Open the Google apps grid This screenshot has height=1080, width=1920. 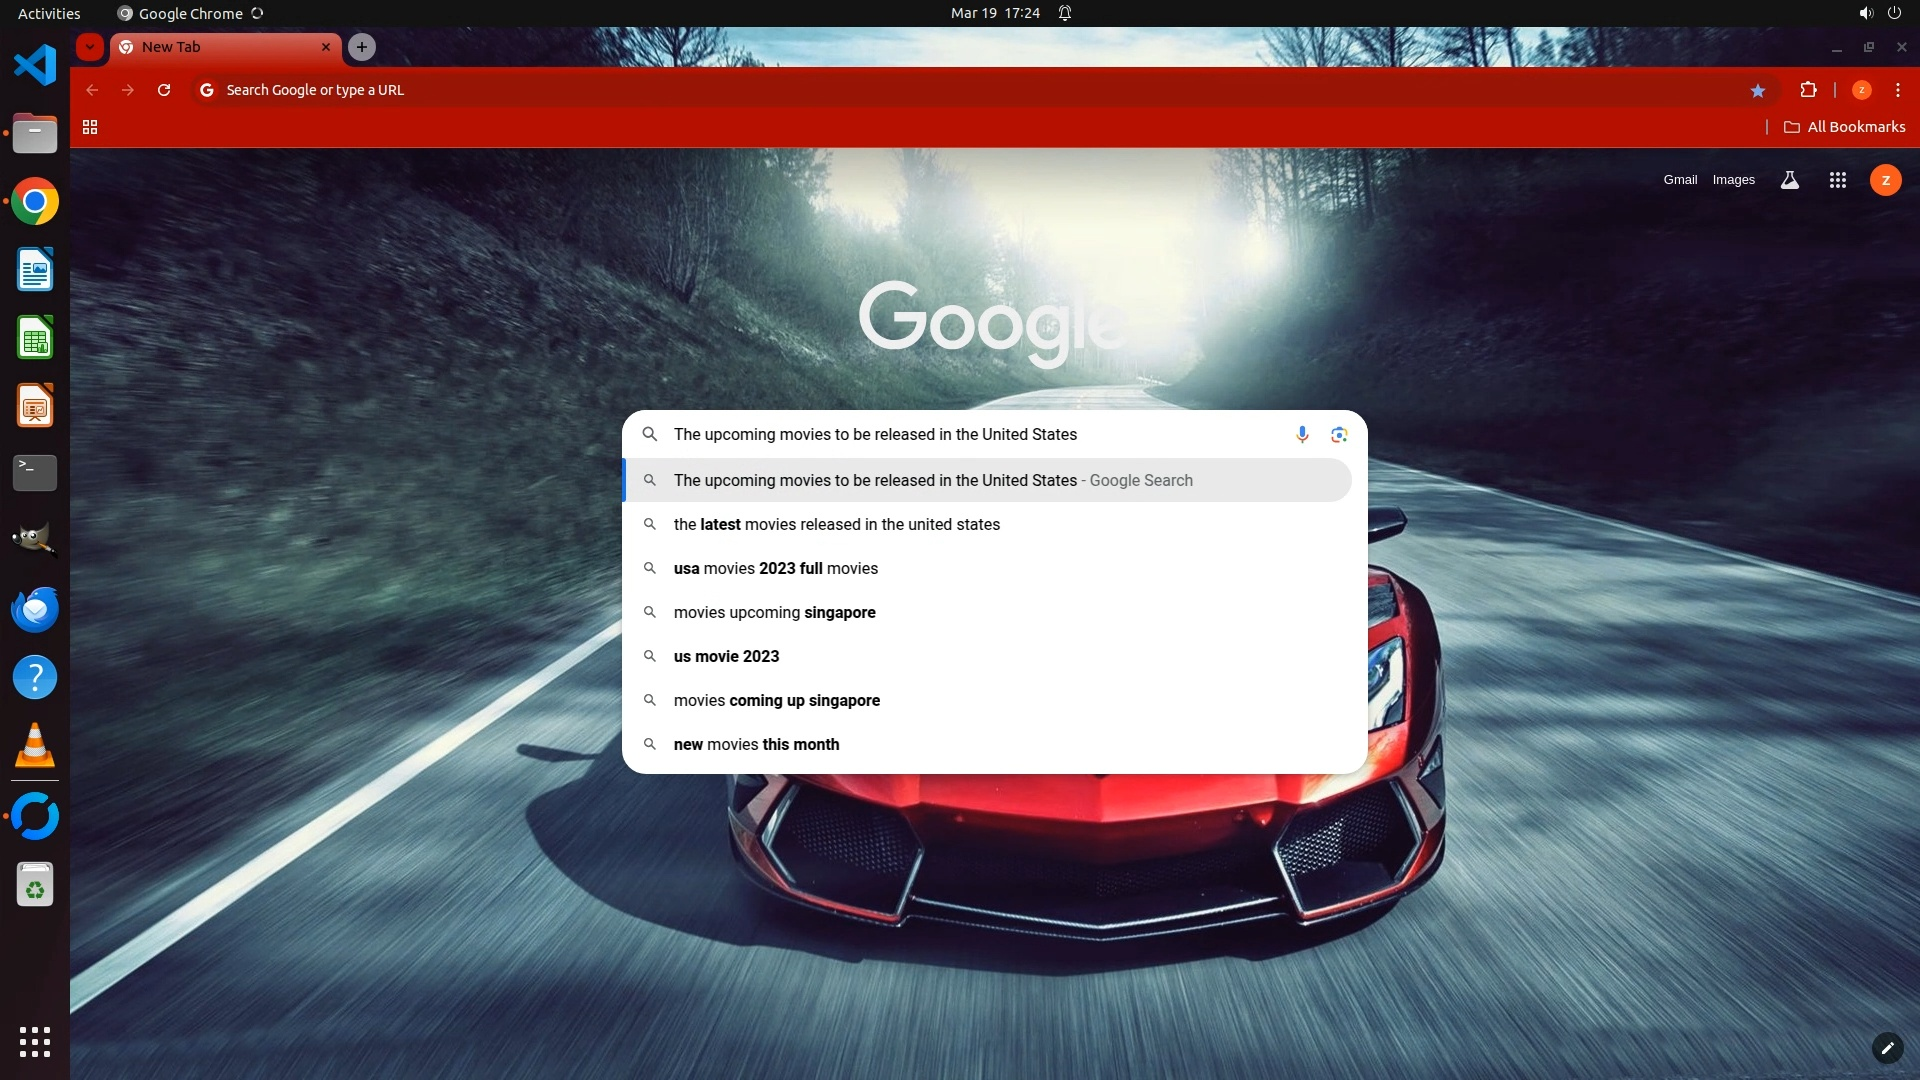tap(1837, 180)
